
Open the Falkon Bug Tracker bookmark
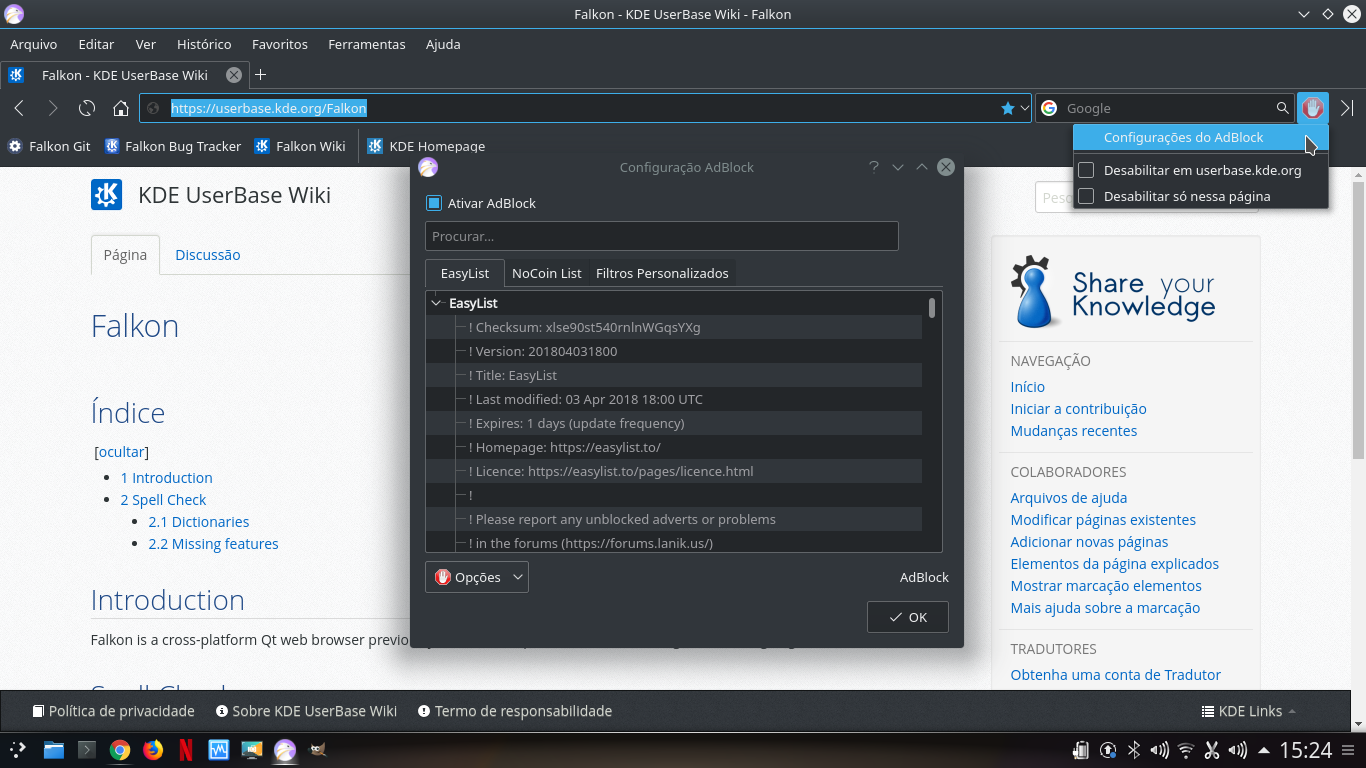173,146
